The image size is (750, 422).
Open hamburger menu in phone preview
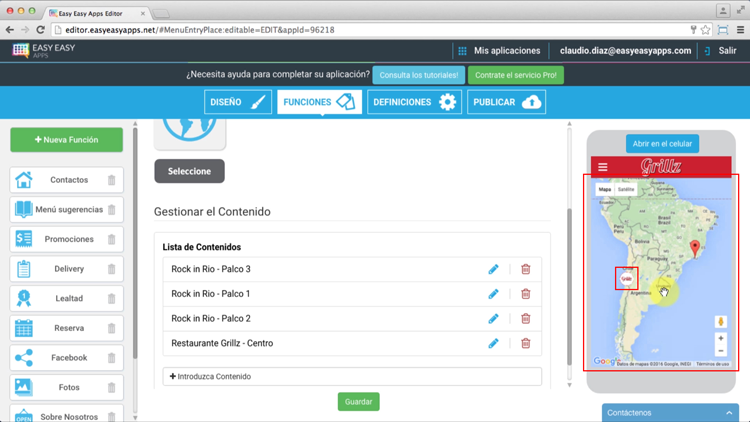tap(602, 167)
